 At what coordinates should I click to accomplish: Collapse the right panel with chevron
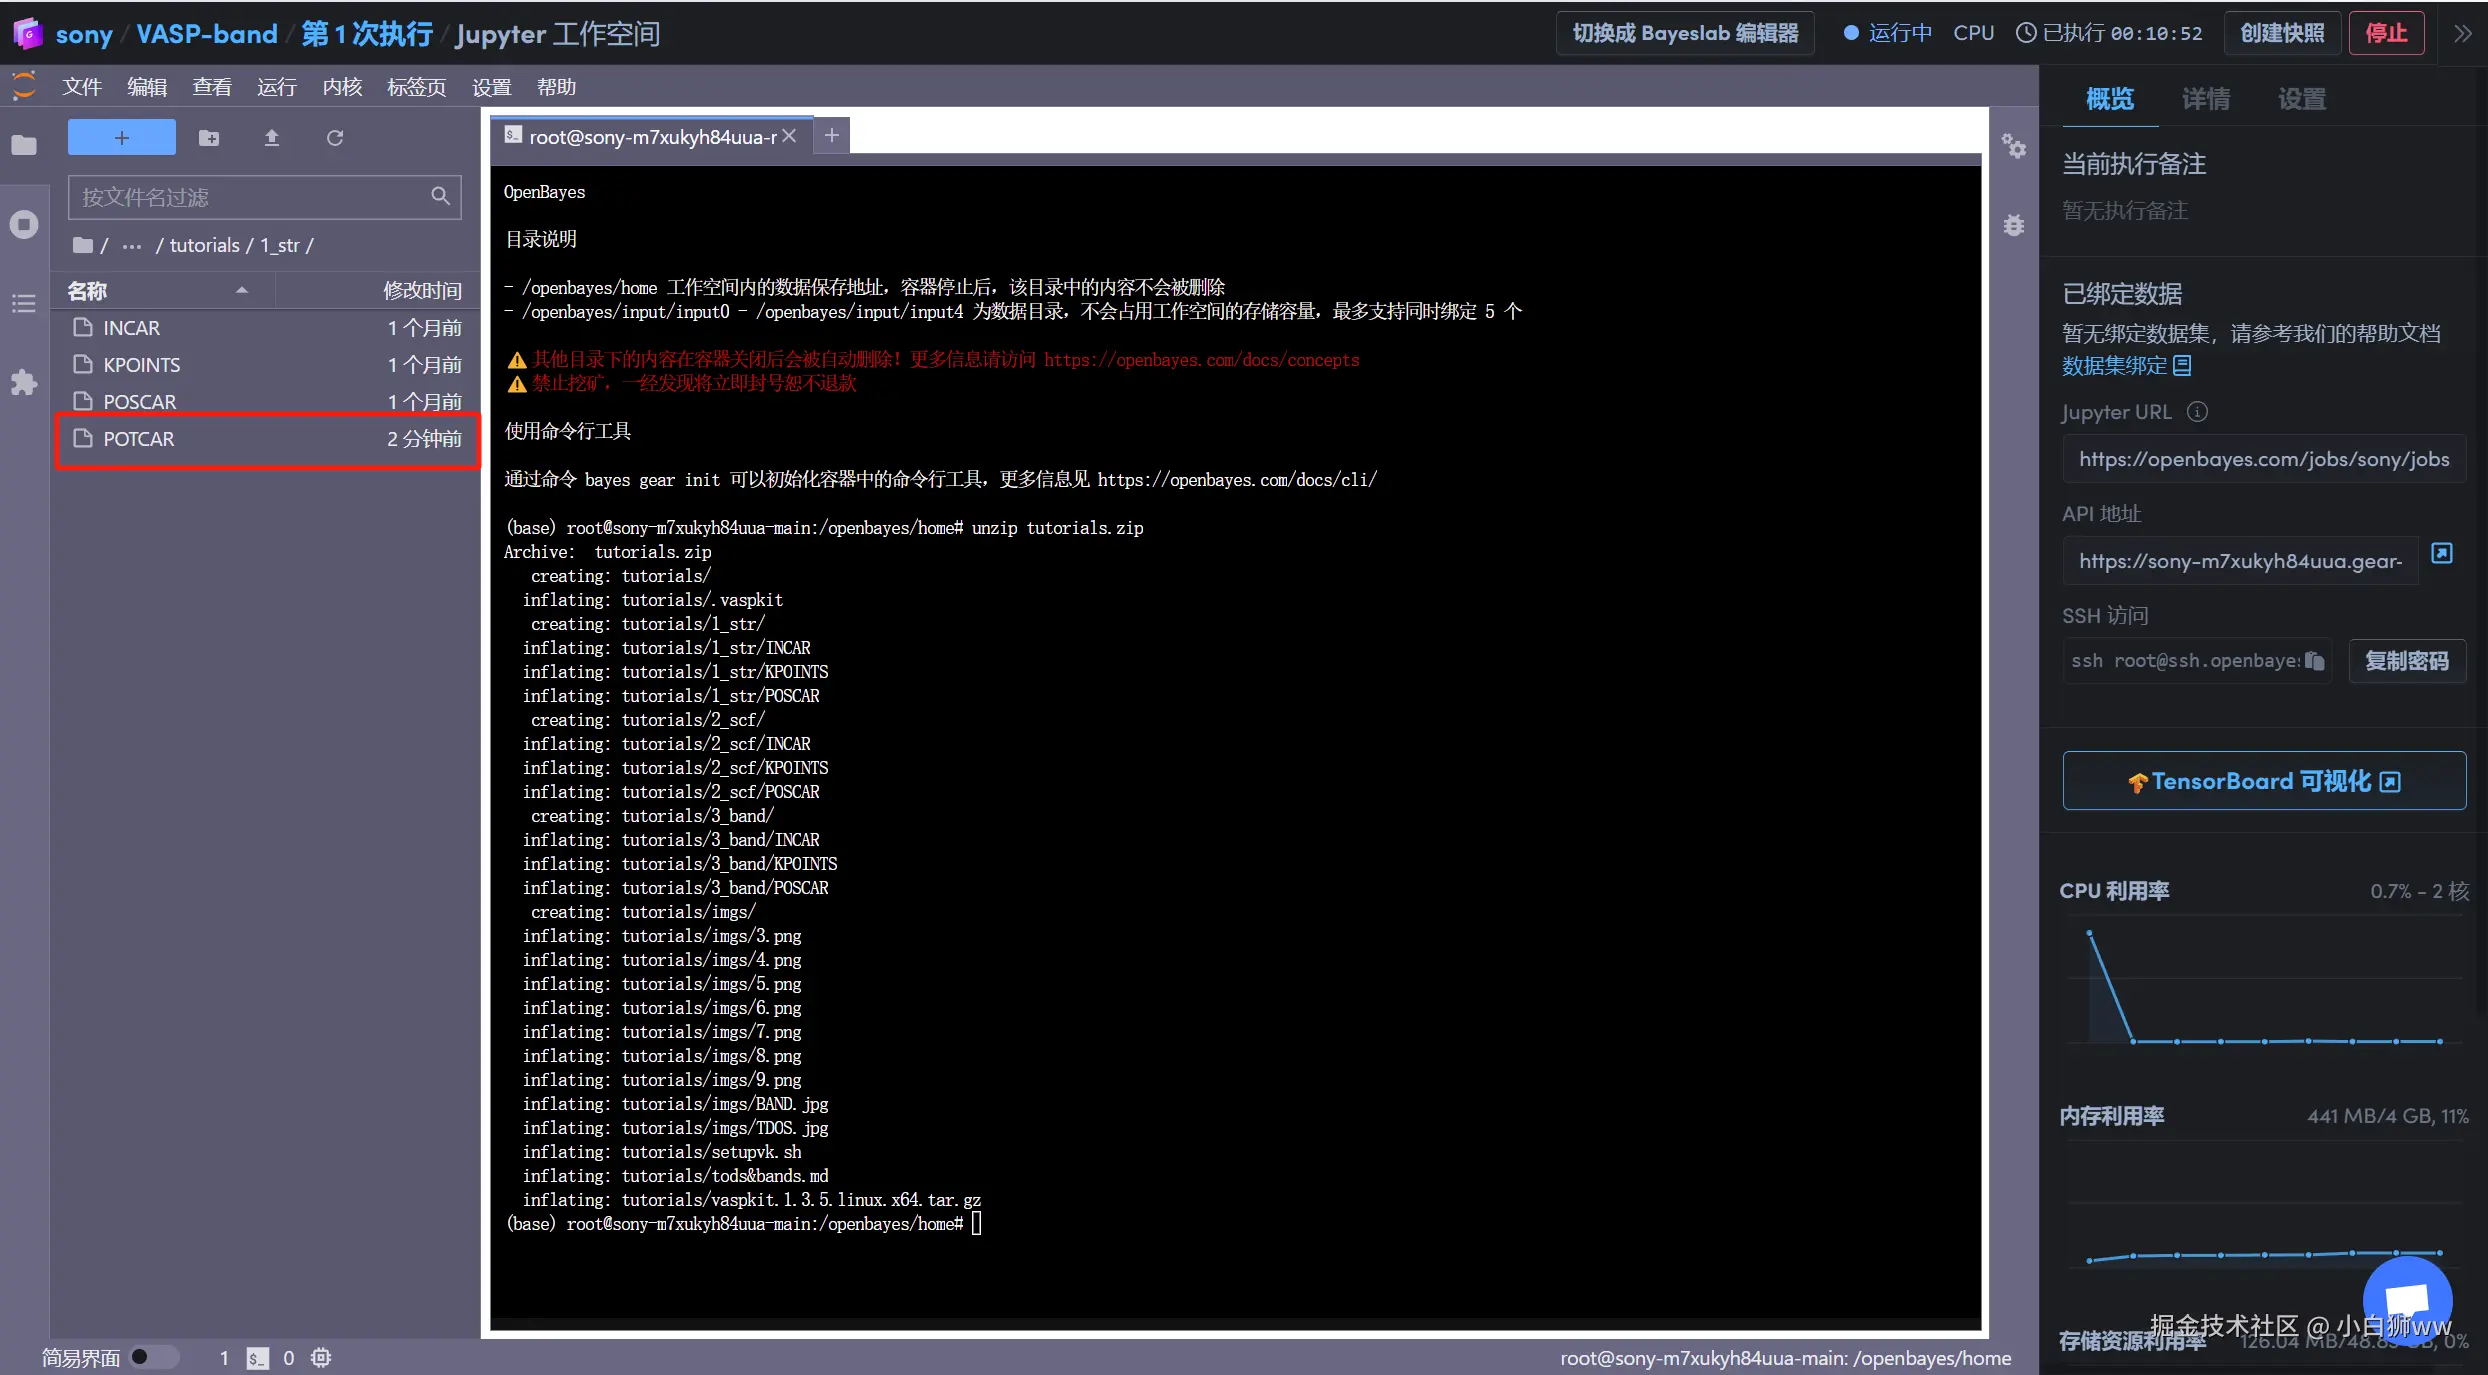point(2462,34)
